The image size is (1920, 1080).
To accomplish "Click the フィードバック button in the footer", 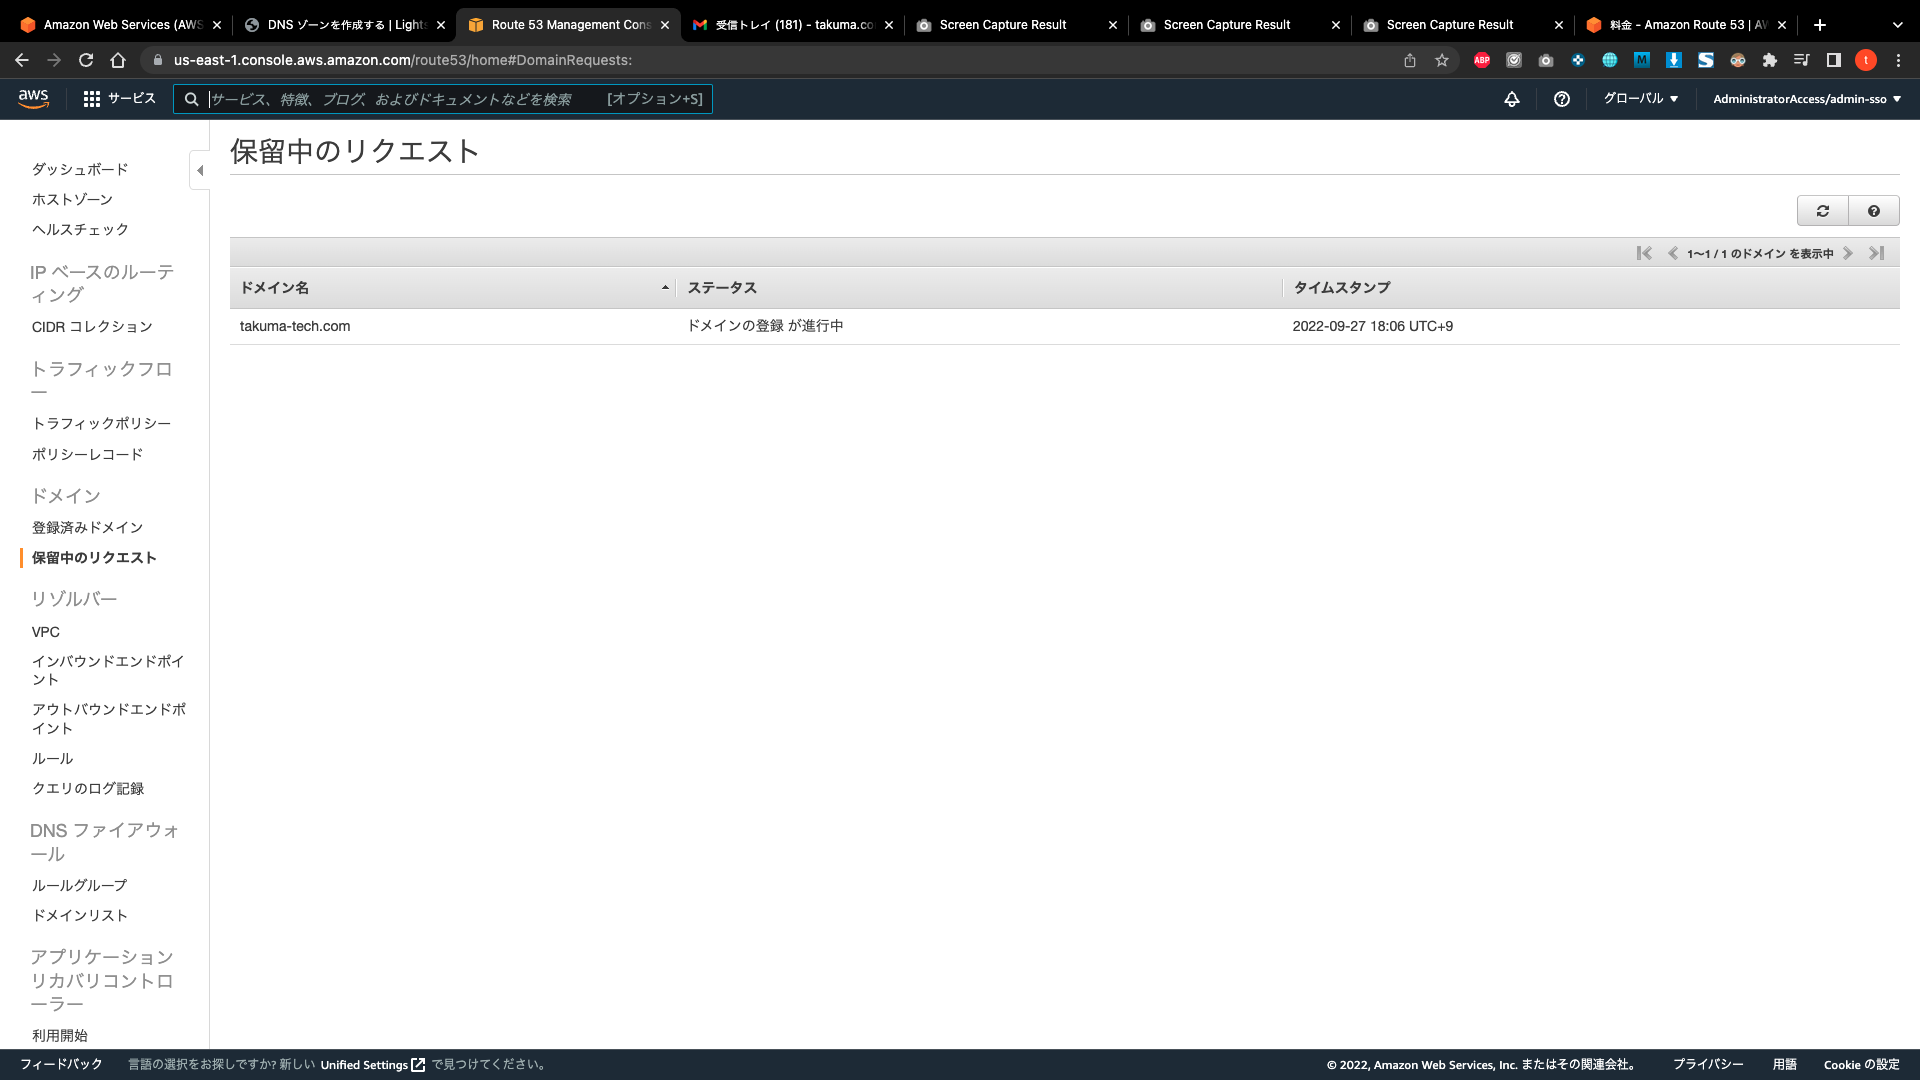I will (x=61, y=1064).
